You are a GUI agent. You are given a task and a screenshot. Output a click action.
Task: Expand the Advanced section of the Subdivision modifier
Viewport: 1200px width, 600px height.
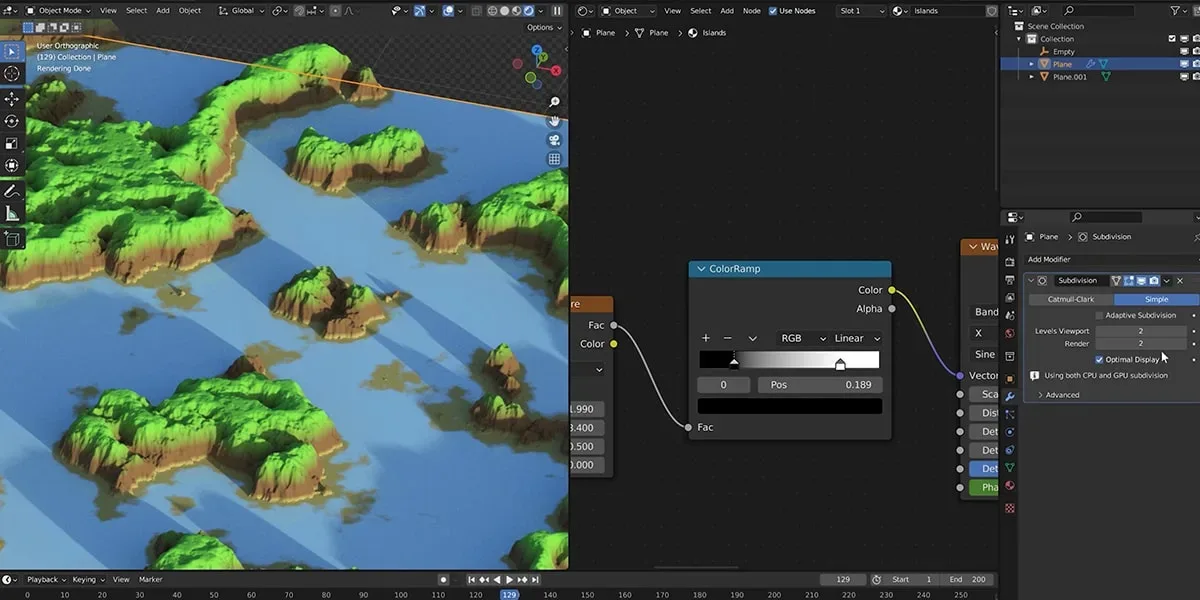1058,394
